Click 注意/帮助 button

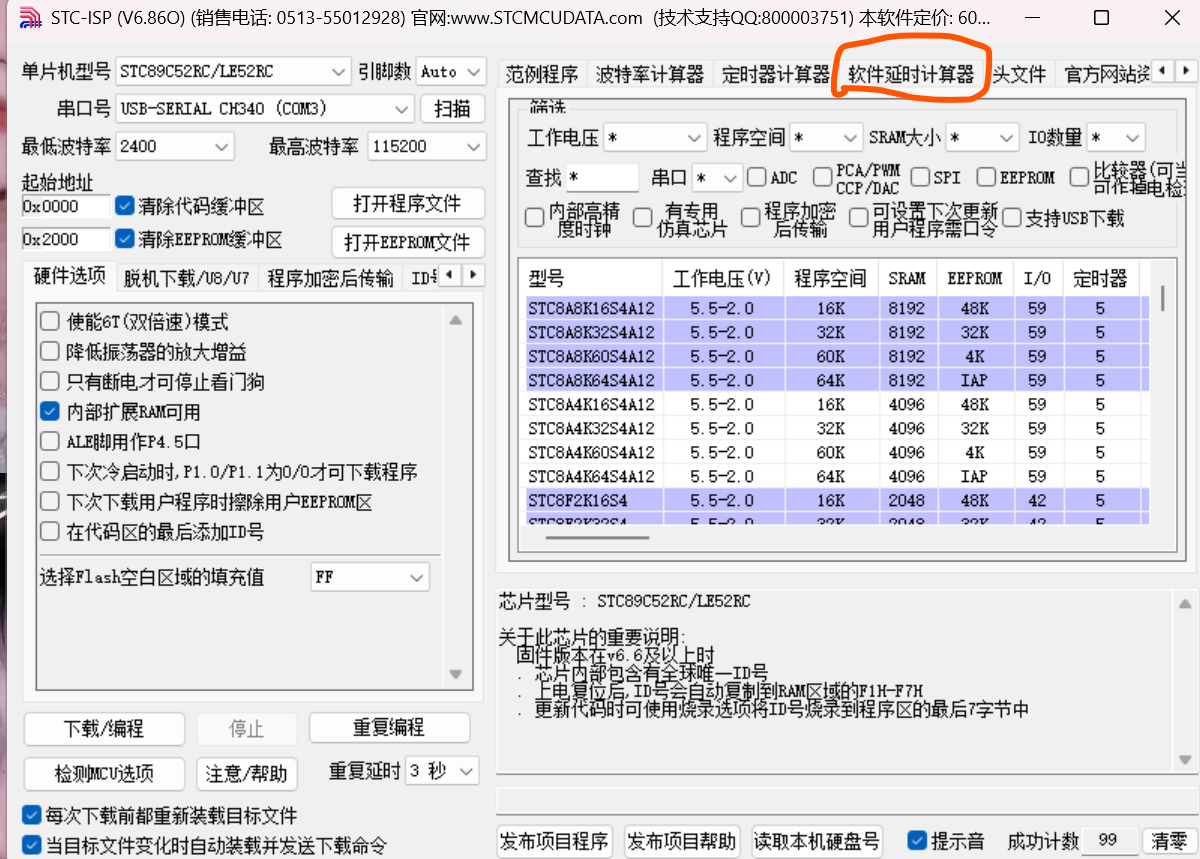coord(246,773)
